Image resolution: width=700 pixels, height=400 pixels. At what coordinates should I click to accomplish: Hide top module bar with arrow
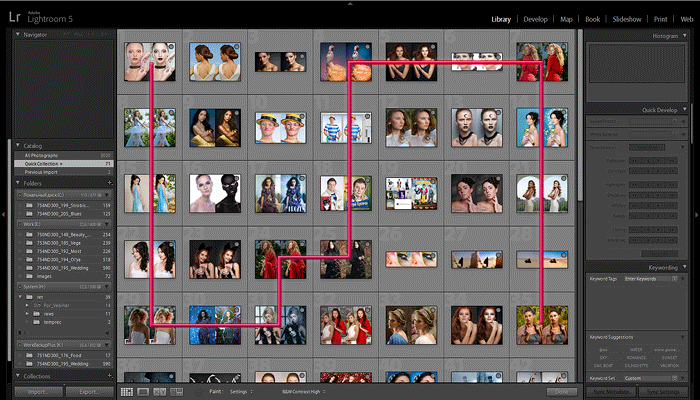(350, 3)
